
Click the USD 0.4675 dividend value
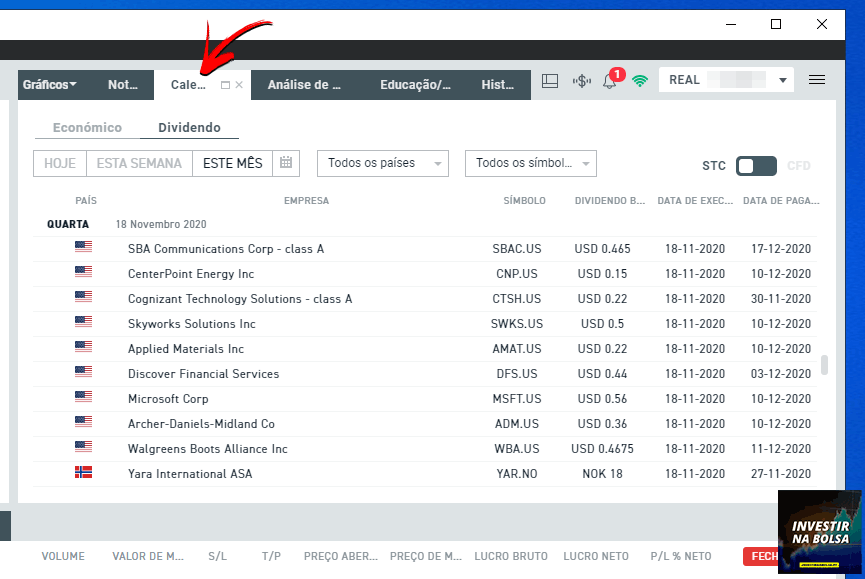(602, 449)
